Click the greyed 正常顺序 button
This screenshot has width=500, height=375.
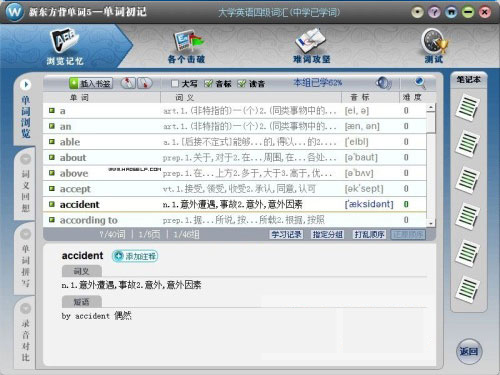click(409, 234)
